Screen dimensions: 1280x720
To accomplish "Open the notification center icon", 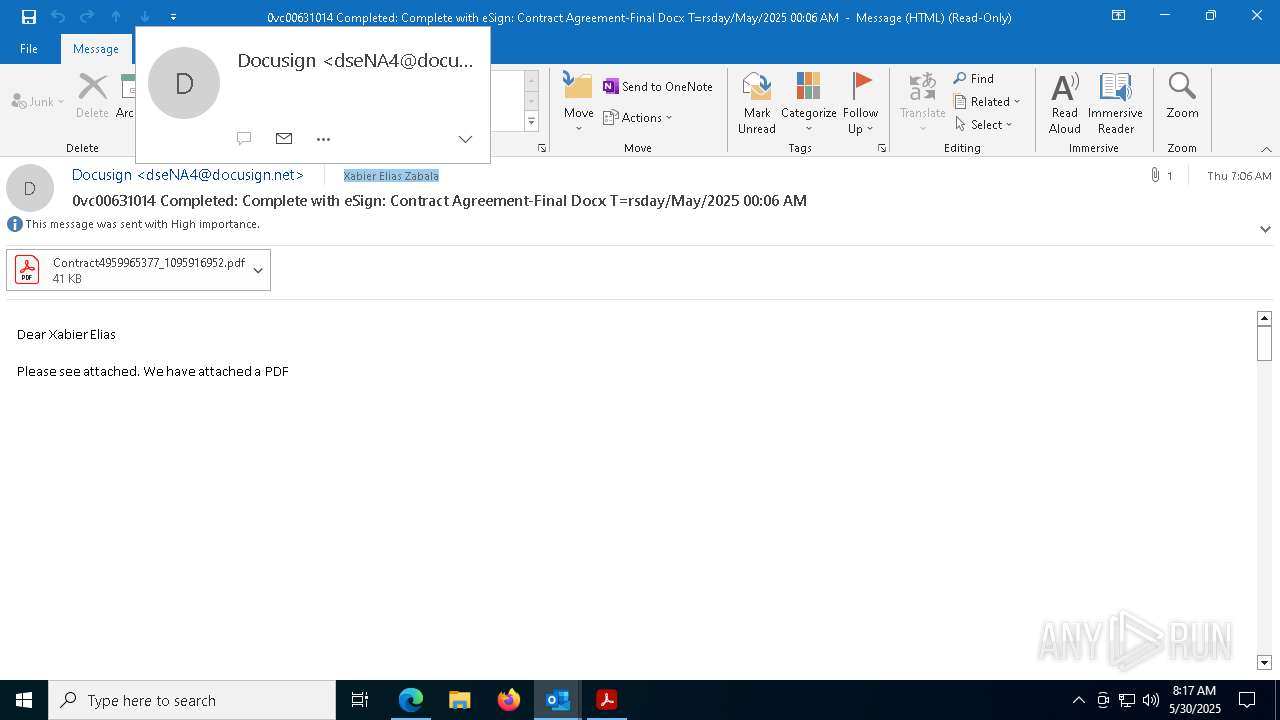I will 1246,700.
